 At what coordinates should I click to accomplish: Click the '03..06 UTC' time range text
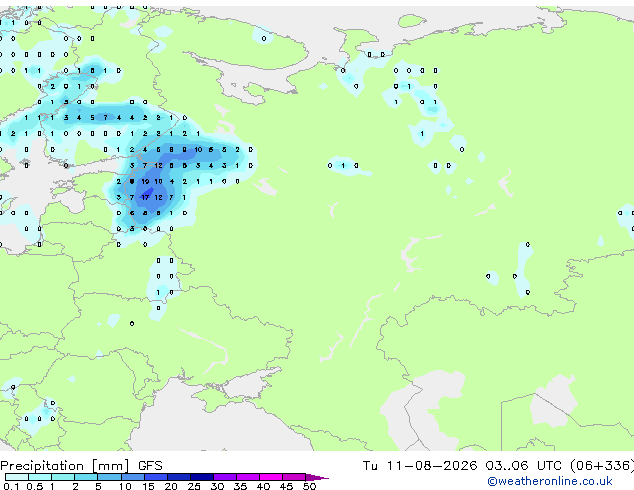[x=524, y=466]
